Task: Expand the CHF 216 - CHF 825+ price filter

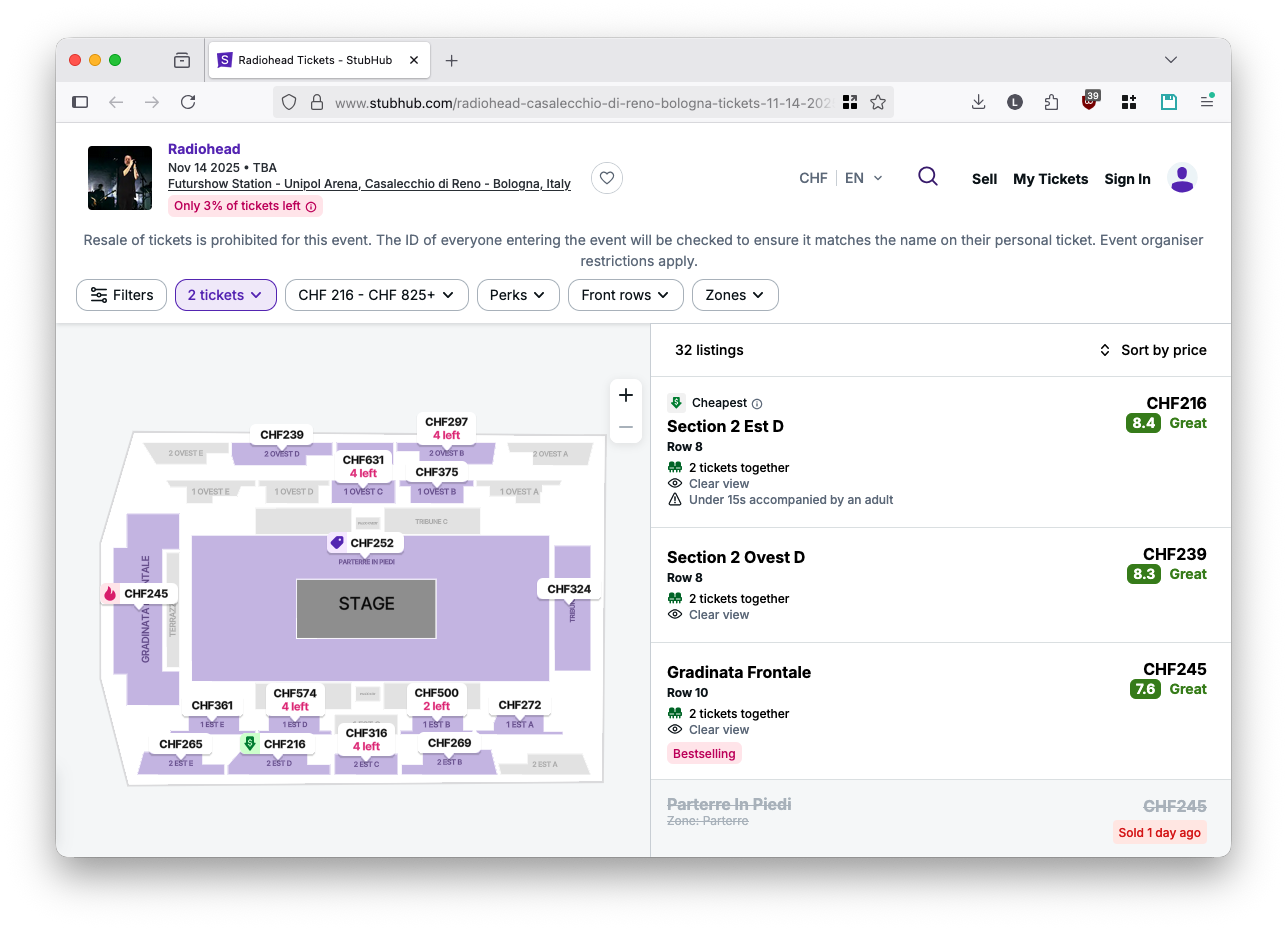Action: pyautogui.click(x=376, y=295)
